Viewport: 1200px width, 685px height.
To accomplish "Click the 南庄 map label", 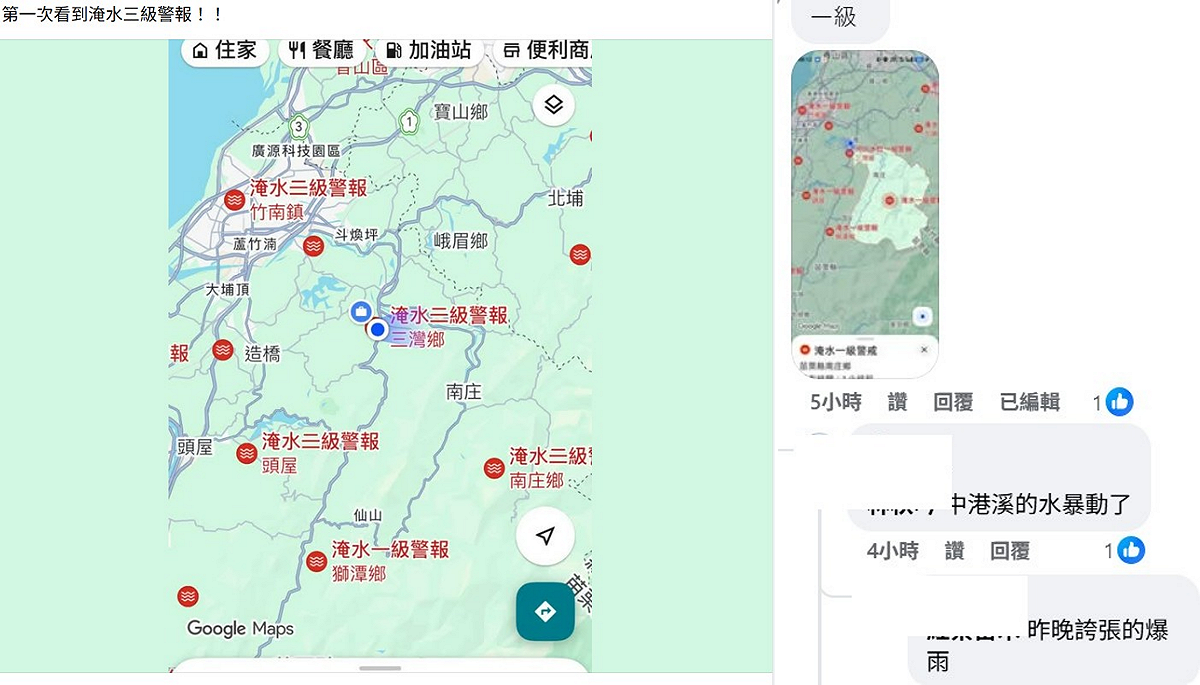I will [464, 392].
